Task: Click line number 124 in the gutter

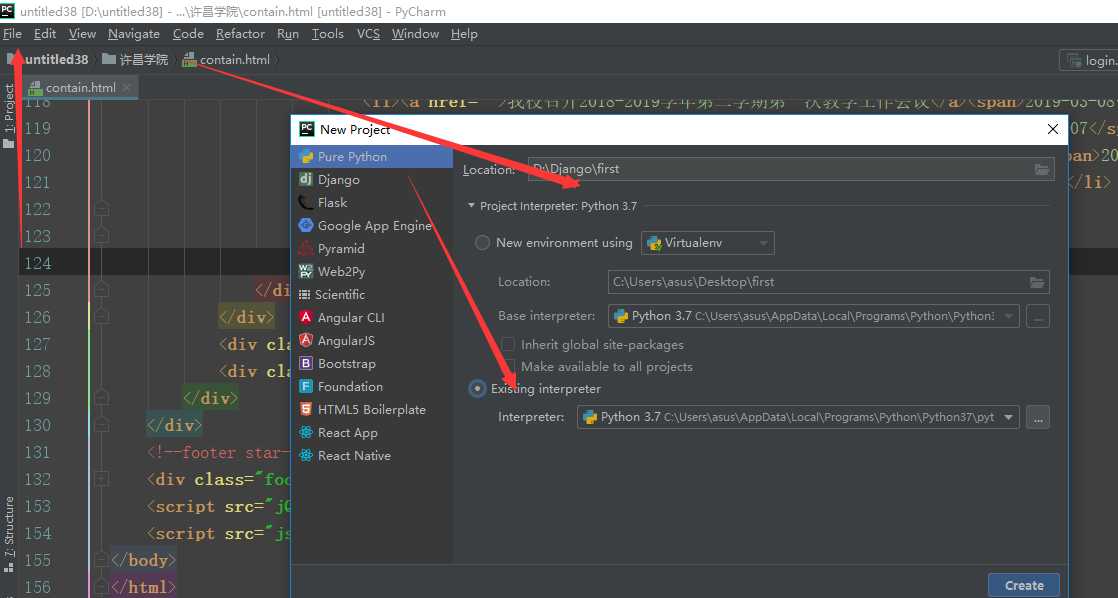Action: tap(38, 263)
